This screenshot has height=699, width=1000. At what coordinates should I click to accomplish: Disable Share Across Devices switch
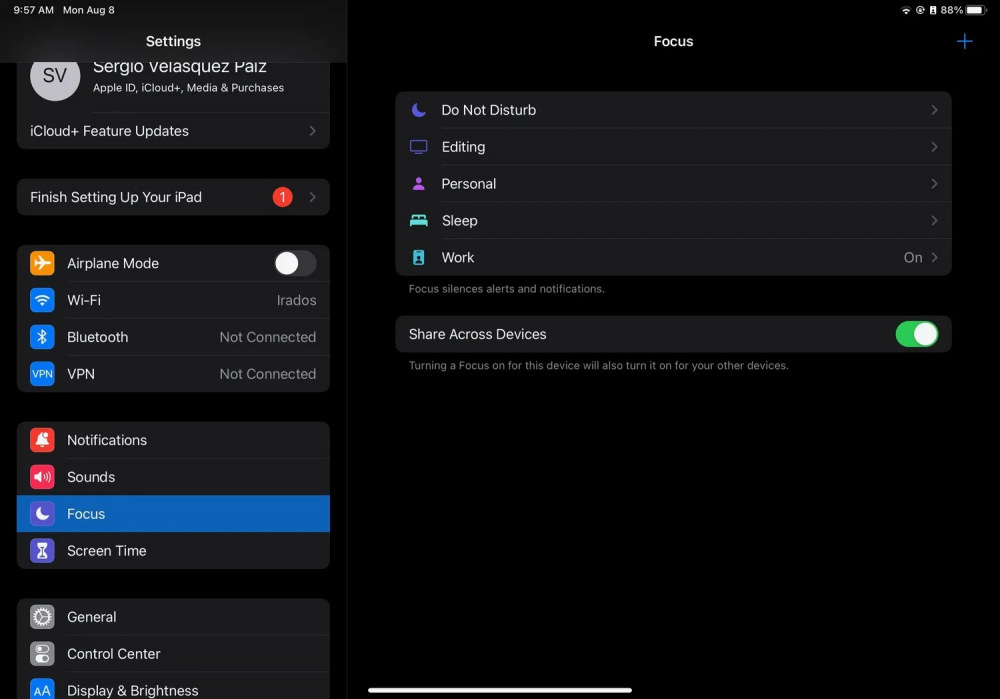click(916, 334)
